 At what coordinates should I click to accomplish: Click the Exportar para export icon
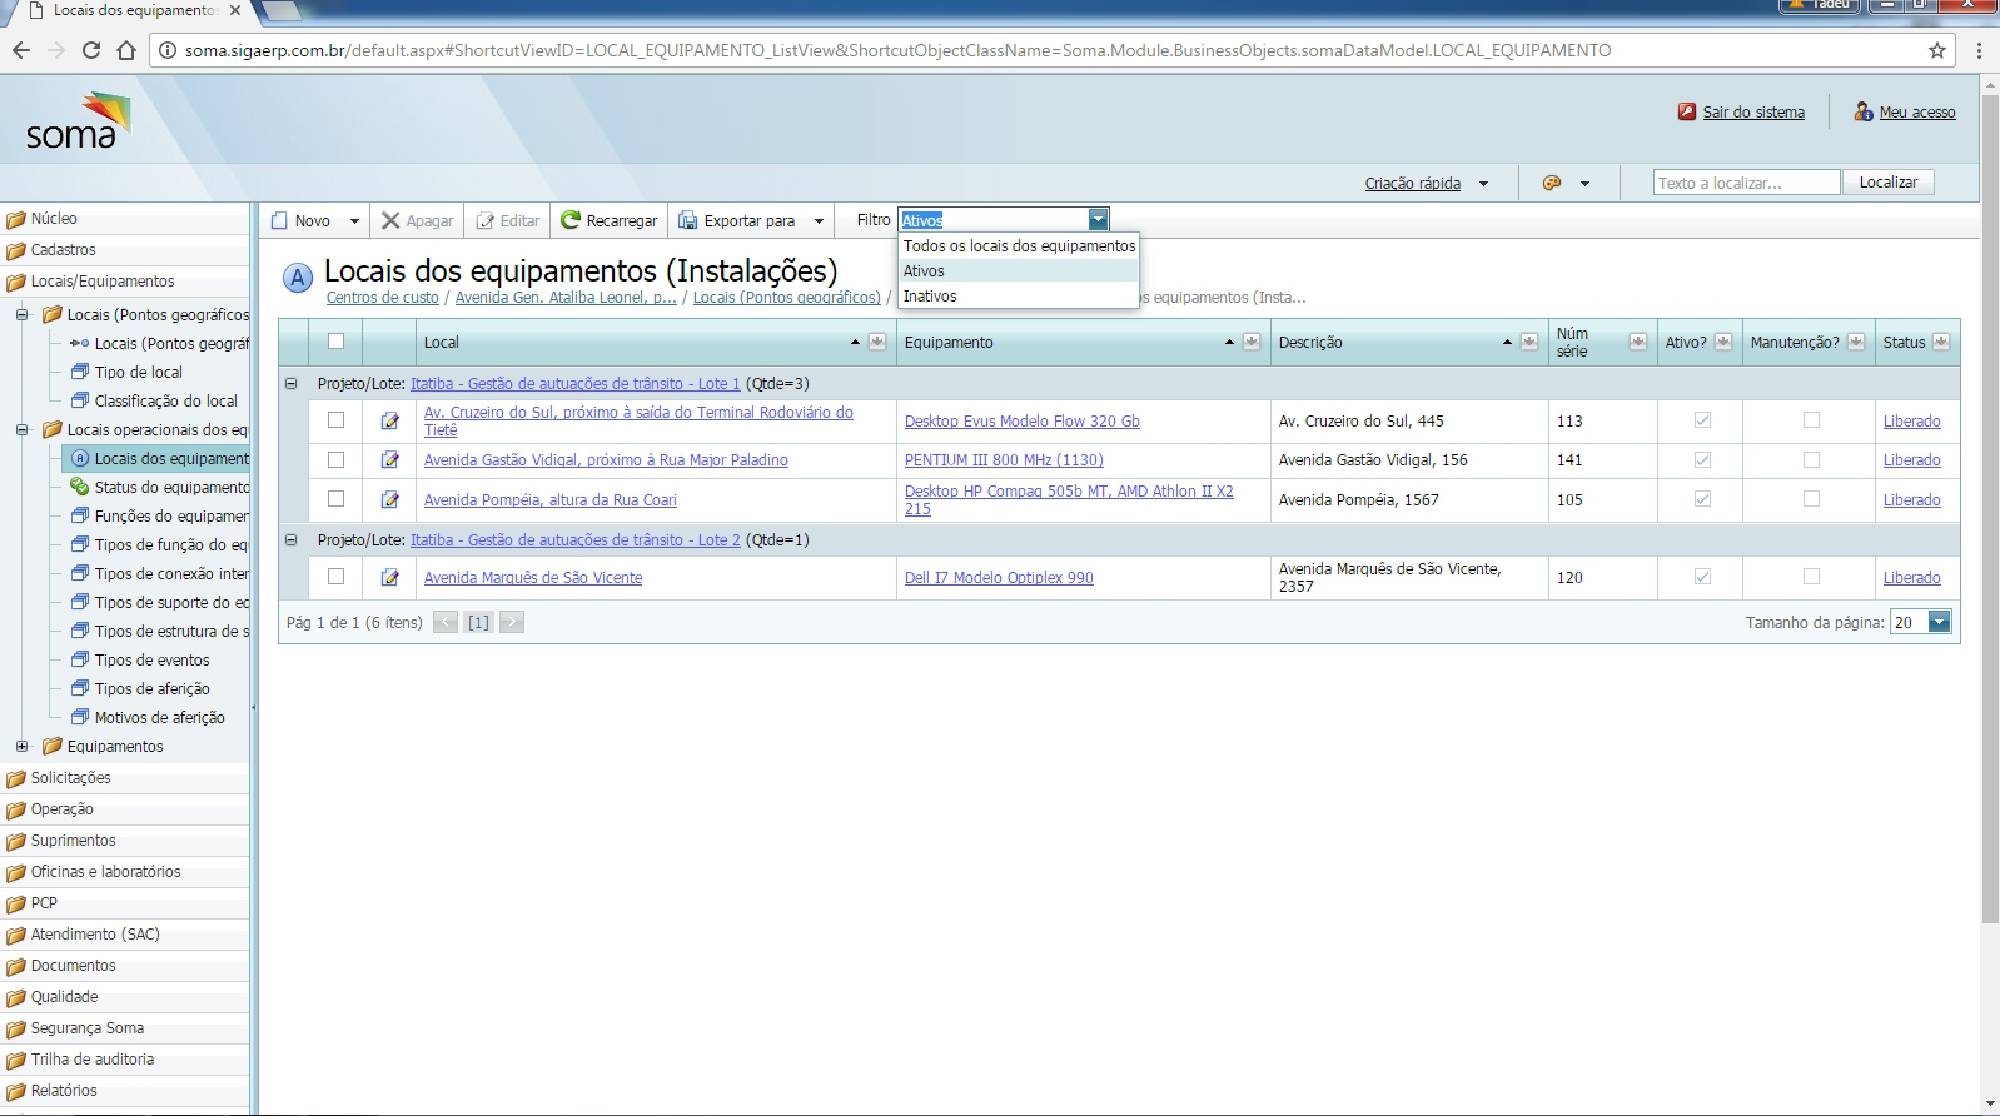[688, 220]
